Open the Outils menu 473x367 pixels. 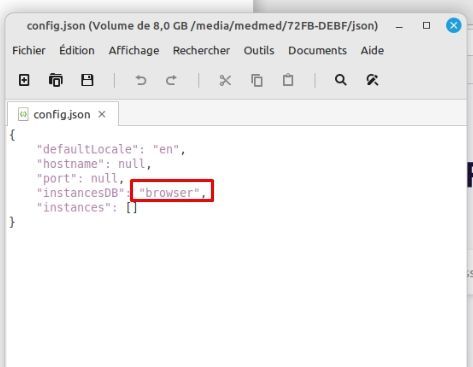click(259, 50)
